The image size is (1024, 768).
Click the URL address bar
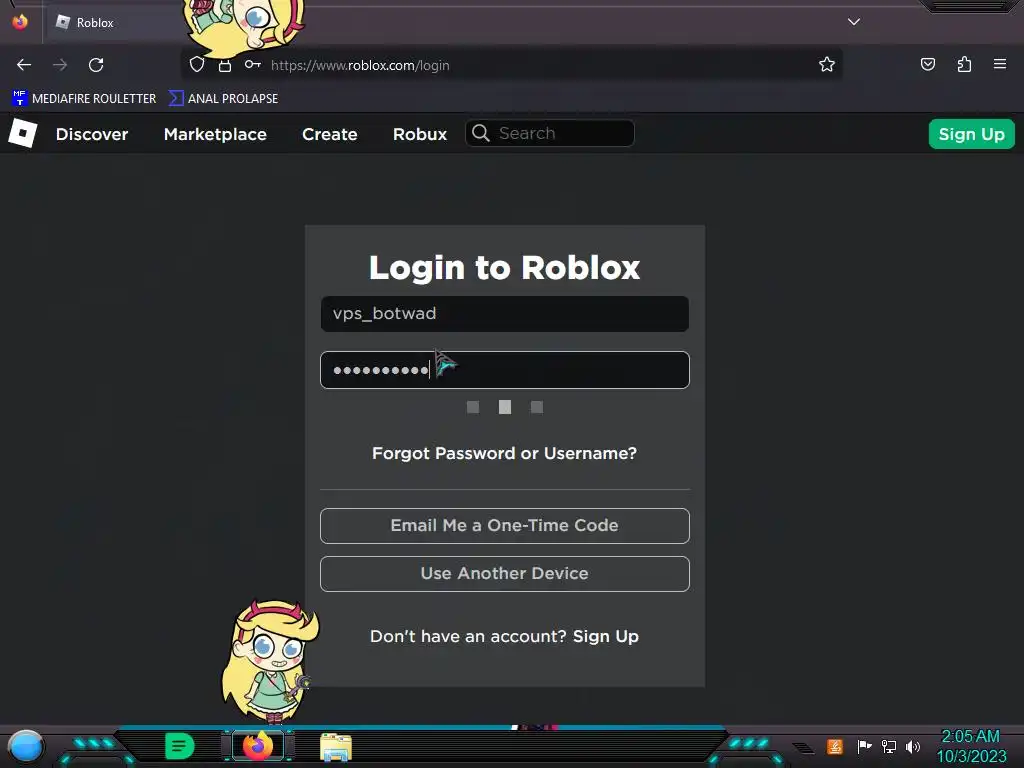click(509, 65)
